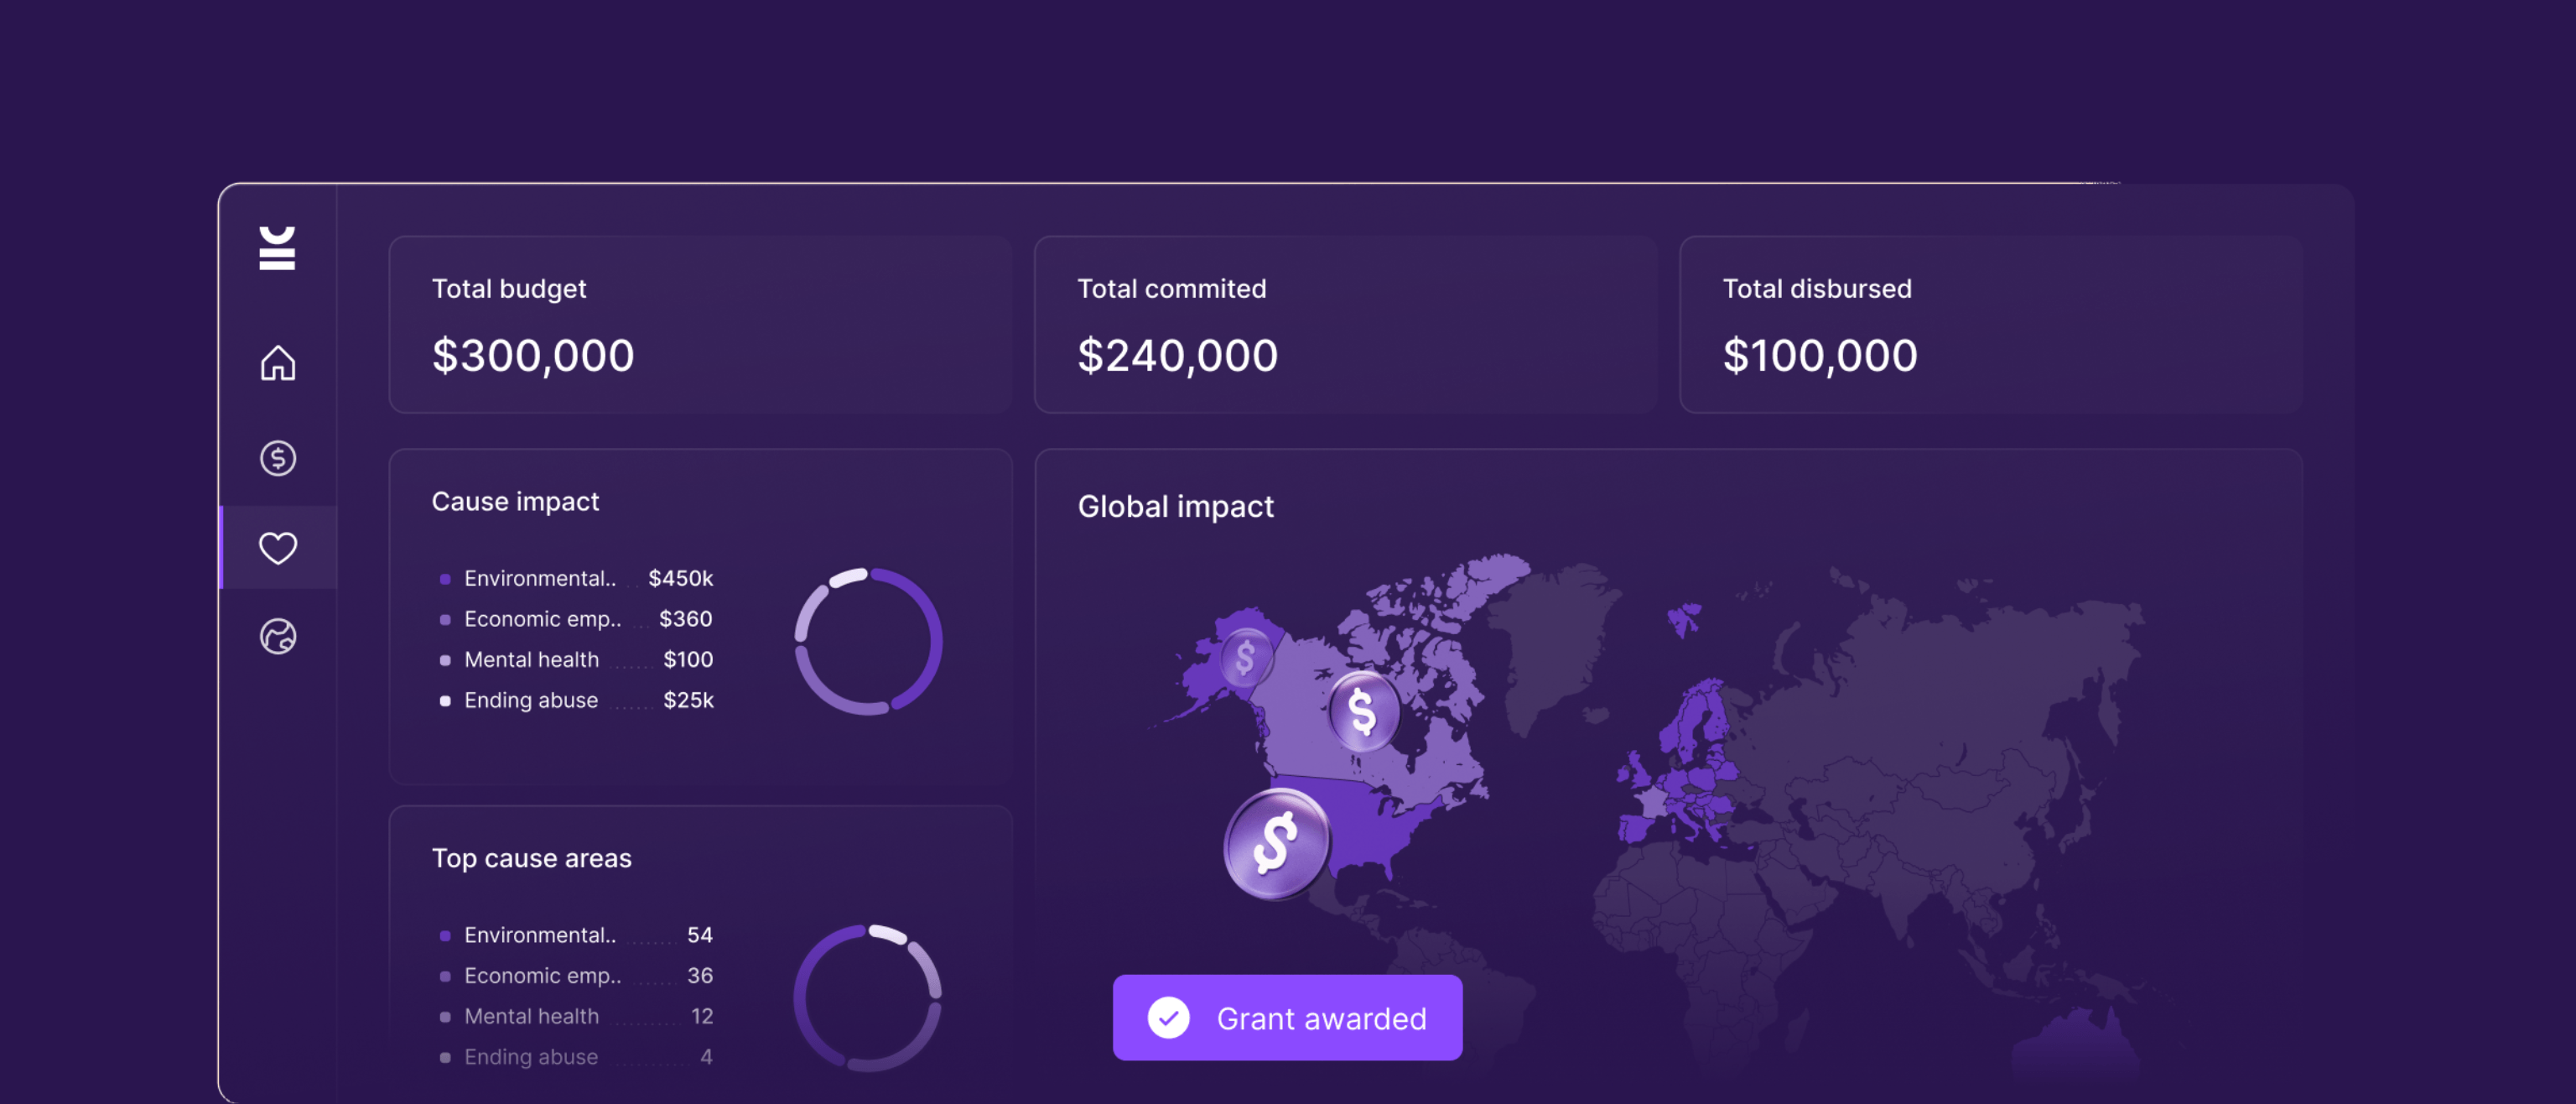Select the heart causes sidebar icon
Viewport: 2576px width, 1104px height.
[x=277, y=547]
